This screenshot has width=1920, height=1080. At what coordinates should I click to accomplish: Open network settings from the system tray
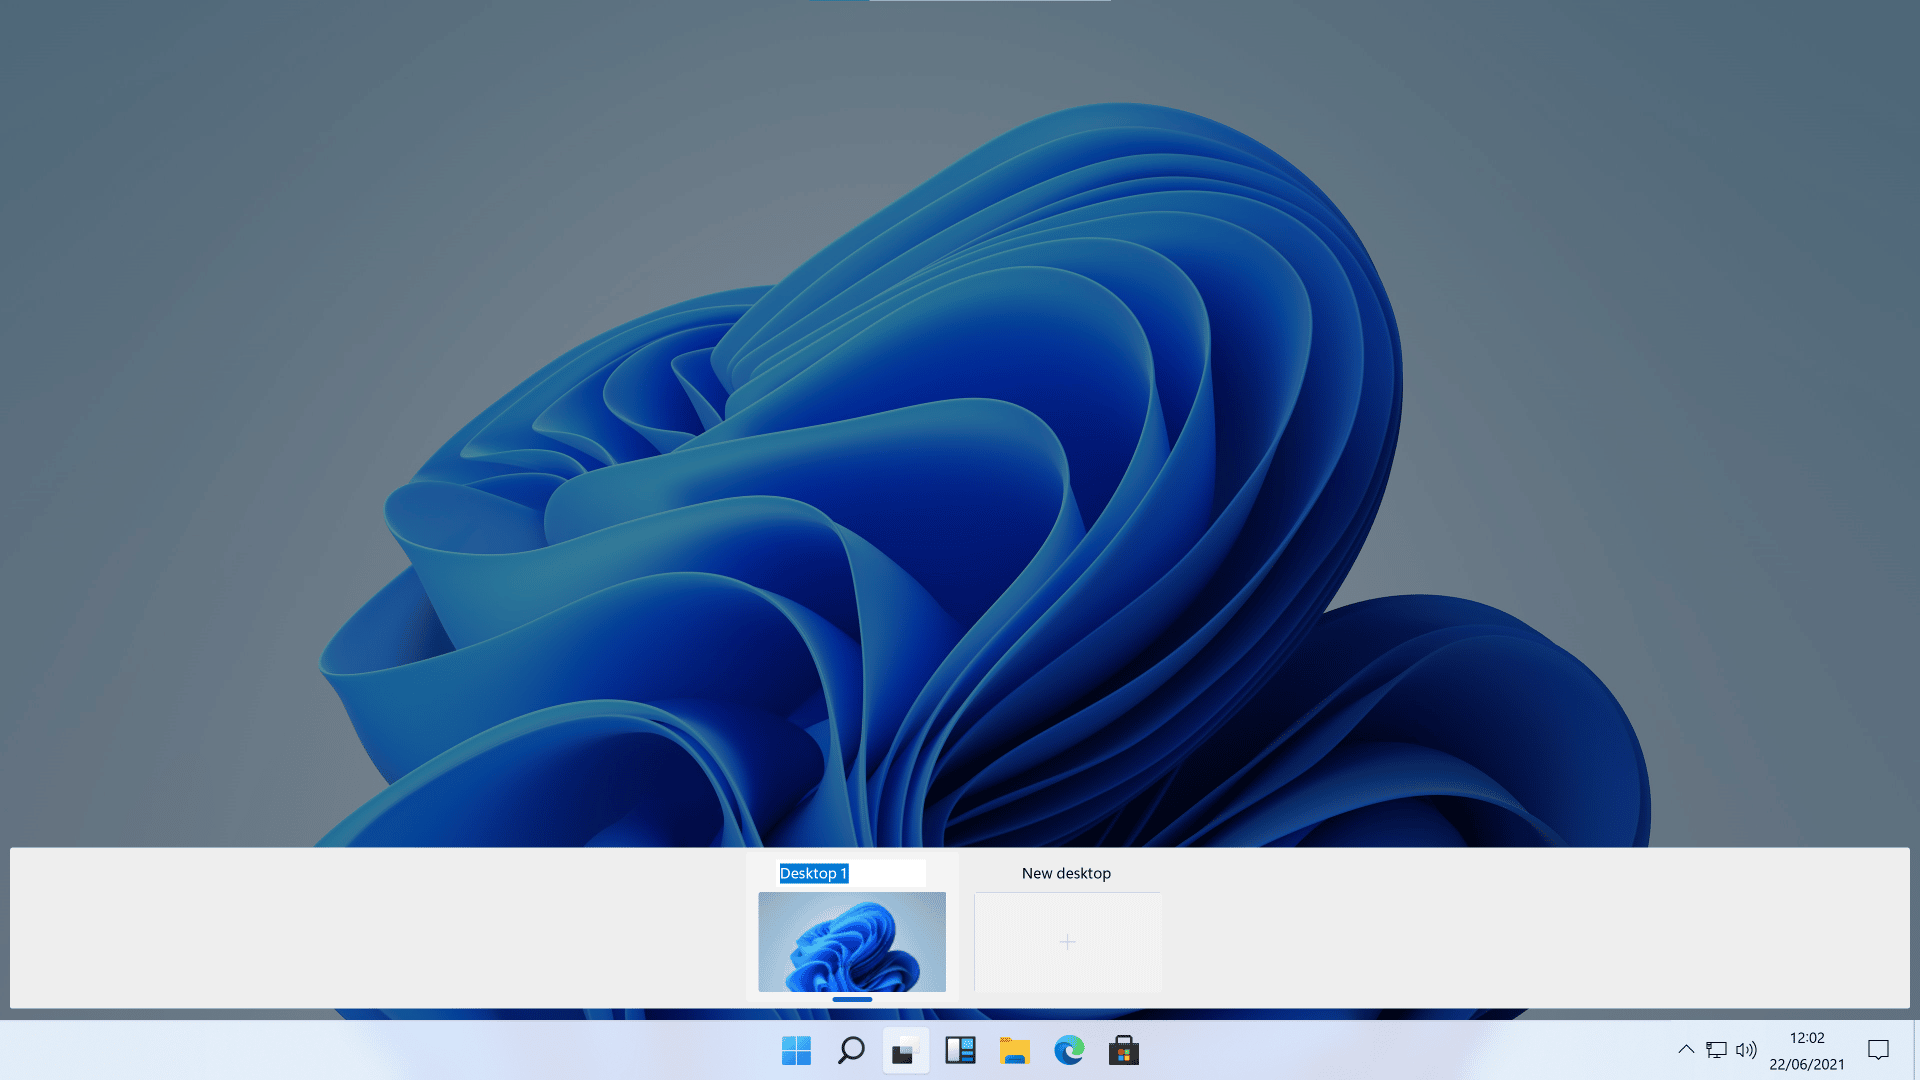click(x=1717, y=1050)
